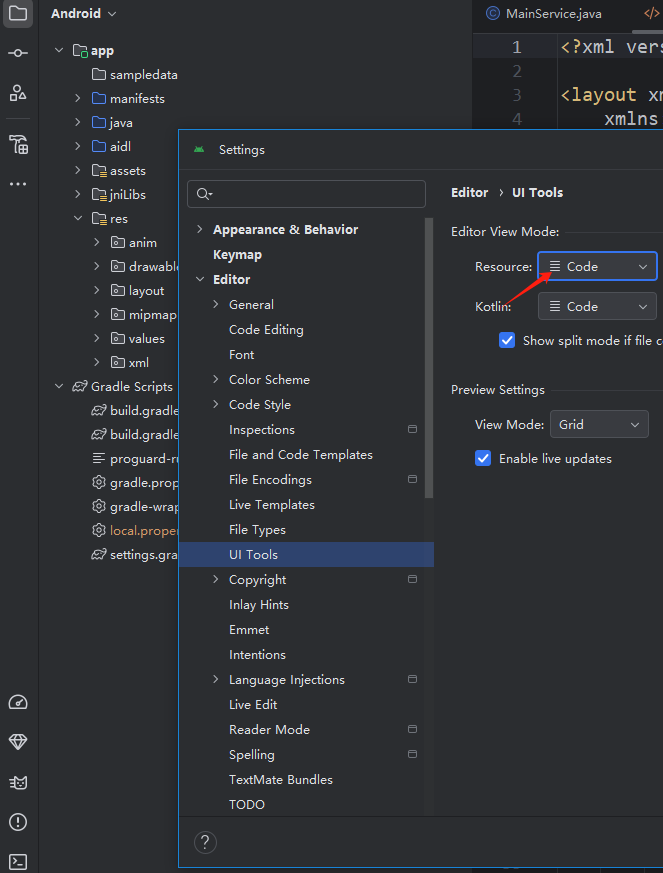Screen dimensions: 663x873
Task: Click the Gradle Scripts elephant icon
Action: click(80, 386)
